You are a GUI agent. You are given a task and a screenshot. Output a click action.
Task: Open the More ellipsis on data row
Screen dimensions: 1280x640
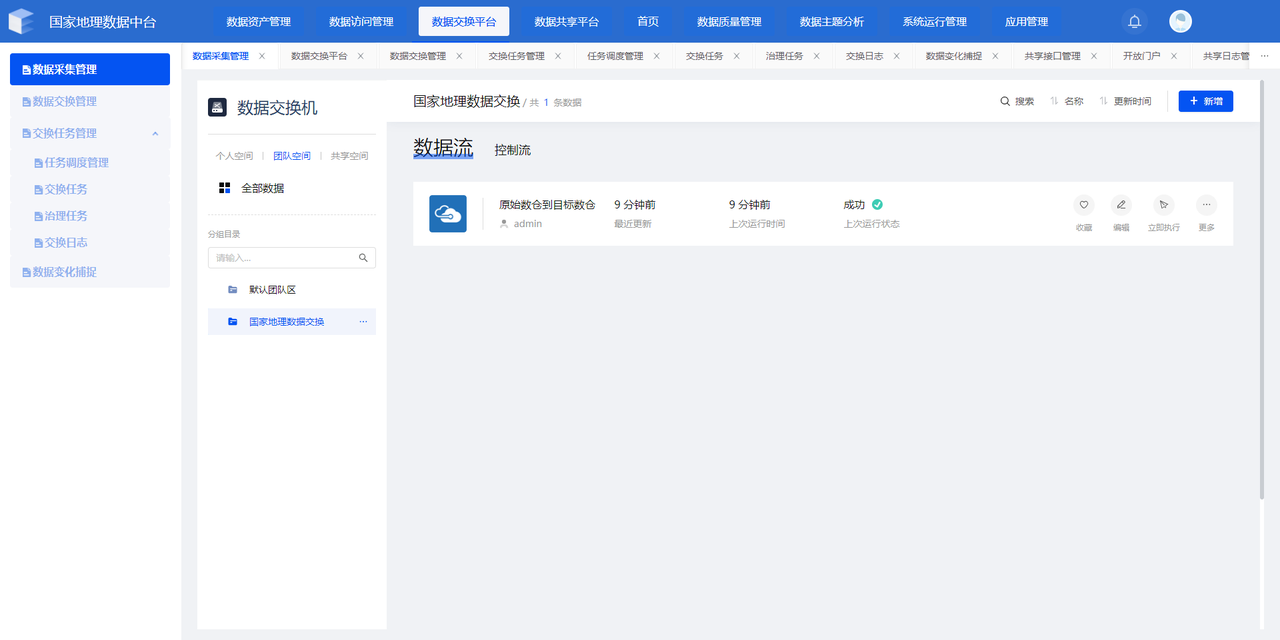(x=1206, y=205)
